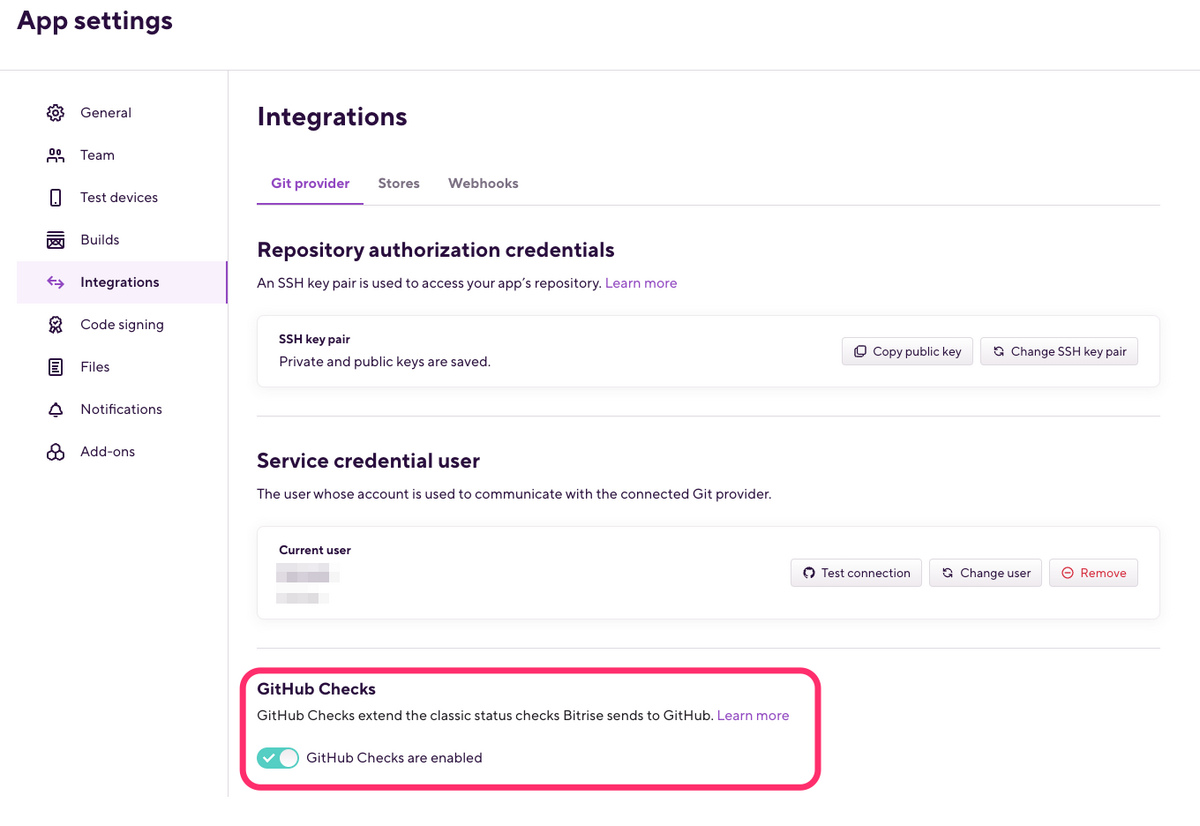Open Learn more link for GitHub Checks

753,716
